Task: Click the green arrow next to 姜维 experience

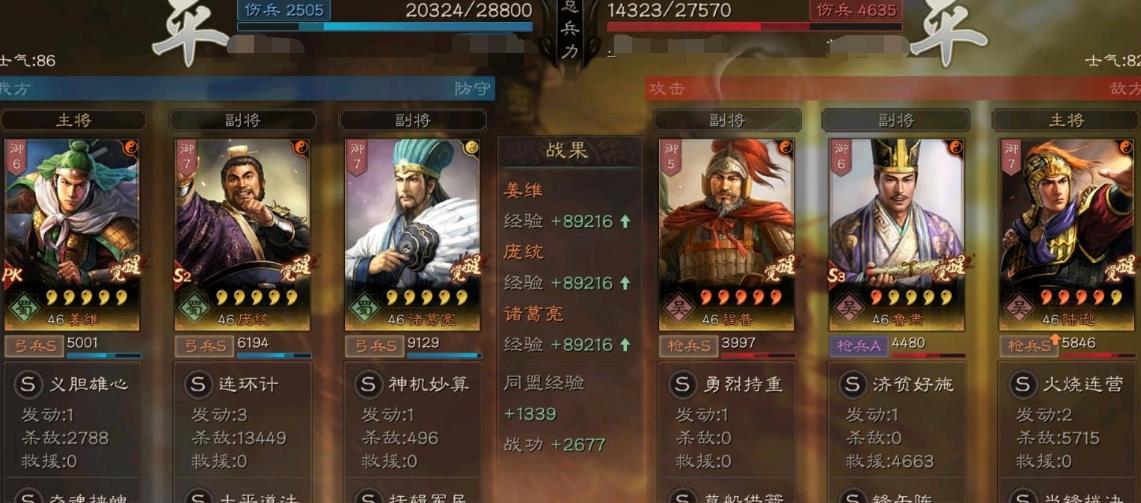Action: 624,221
